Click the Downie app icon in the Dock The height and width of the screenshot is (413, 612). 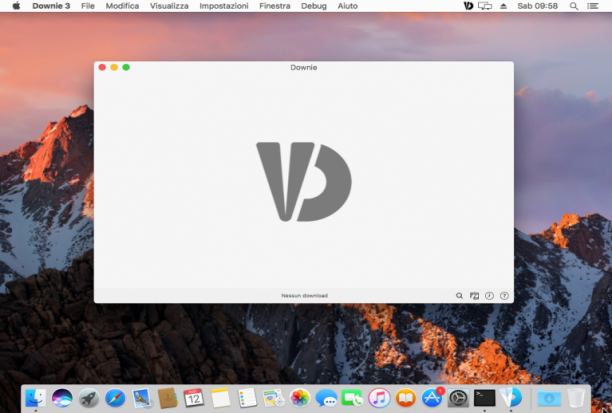pos(511,398)
